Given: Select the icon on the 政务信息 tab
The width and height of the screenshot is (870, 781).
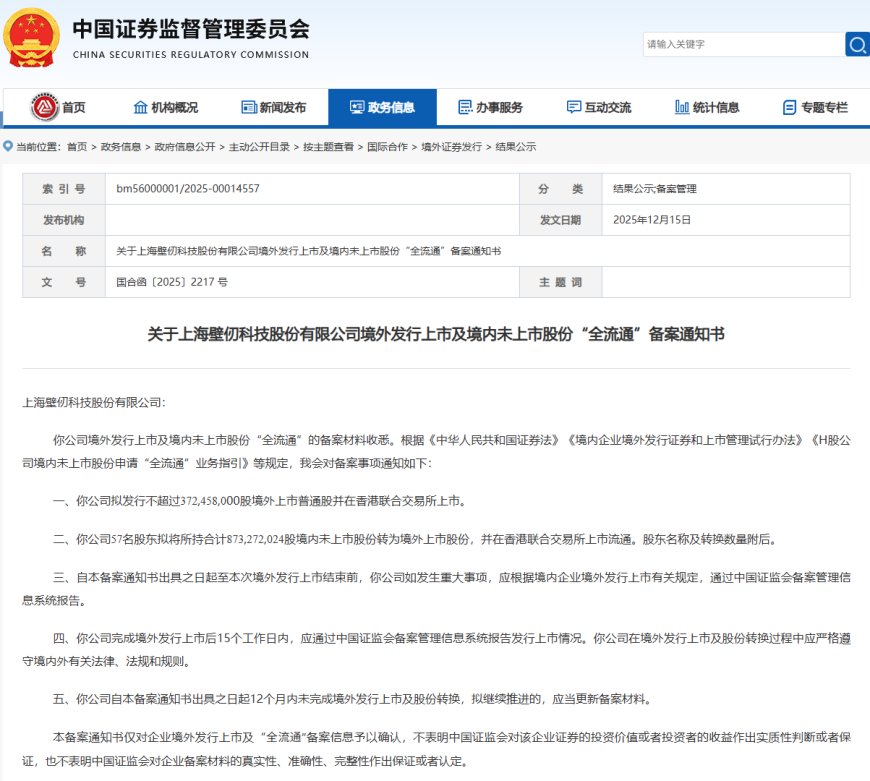Looking at the screenshot, I should (356, 107).
